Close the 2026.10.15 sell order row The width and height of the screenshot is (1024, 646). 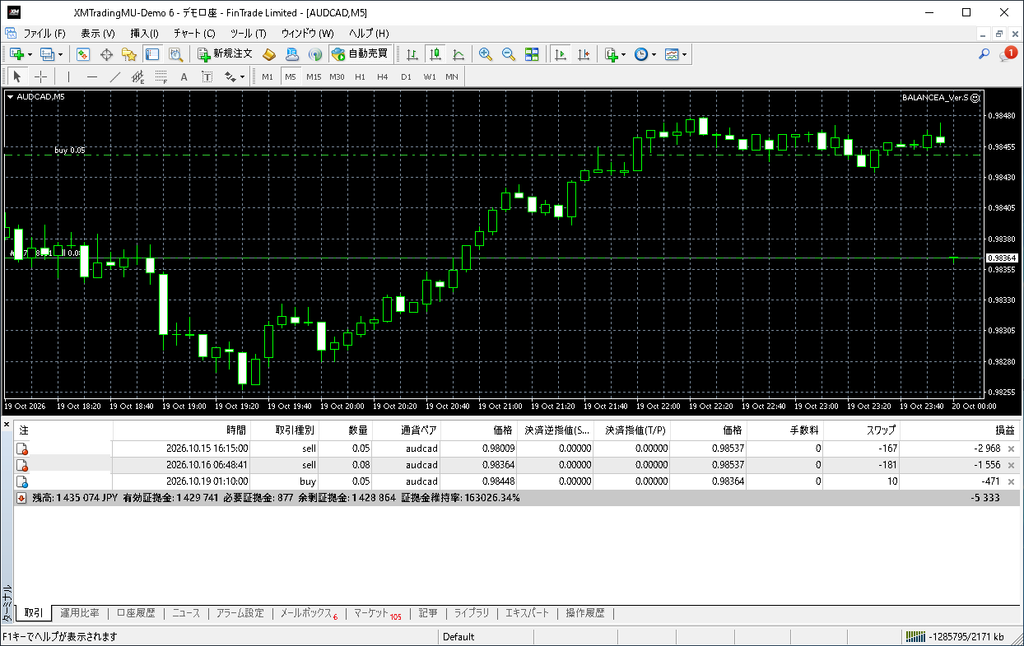1011,449
